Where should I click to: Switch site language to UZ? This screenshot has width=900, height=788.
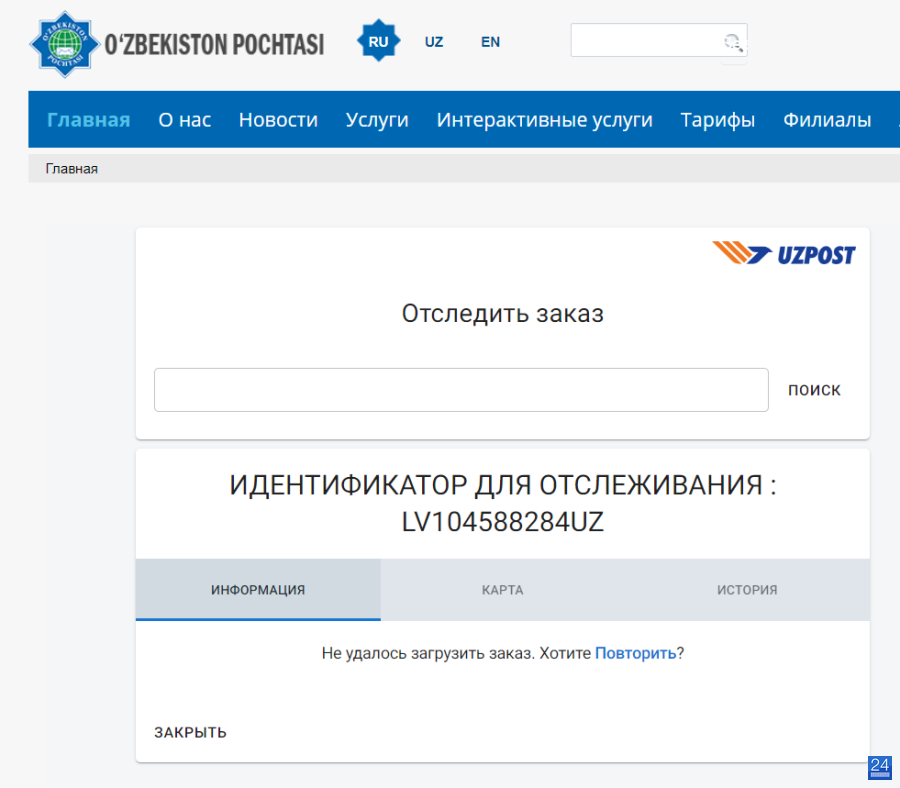[434, 42]
